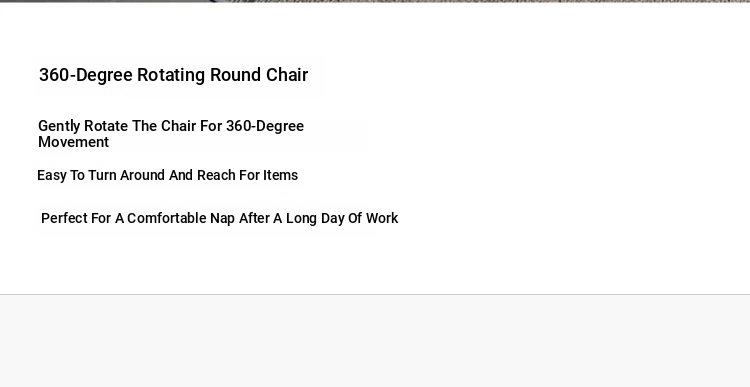Click '360-Degree' in the Gently Rotate line
This screenshot has width=750, height=387.
coord(265,126)
